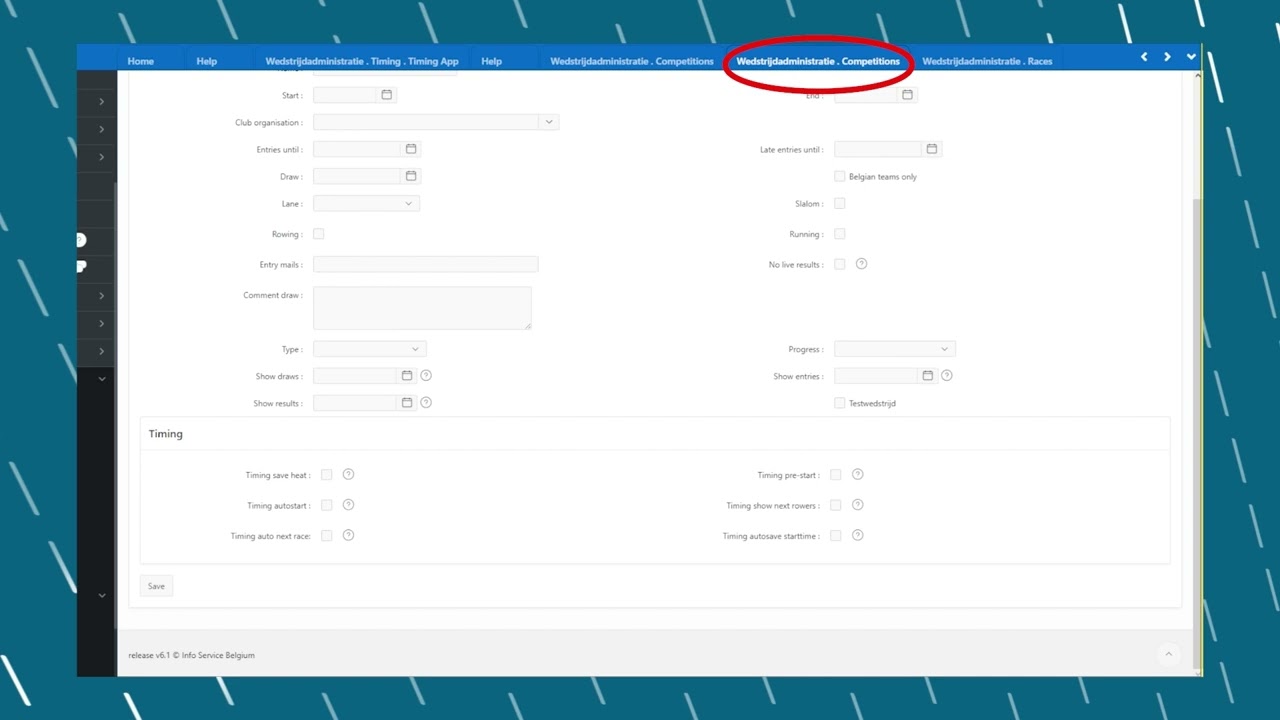This screenshot has height=720, width=1280.
Task: Show help for Timing autostart
Action: point(348,505)
